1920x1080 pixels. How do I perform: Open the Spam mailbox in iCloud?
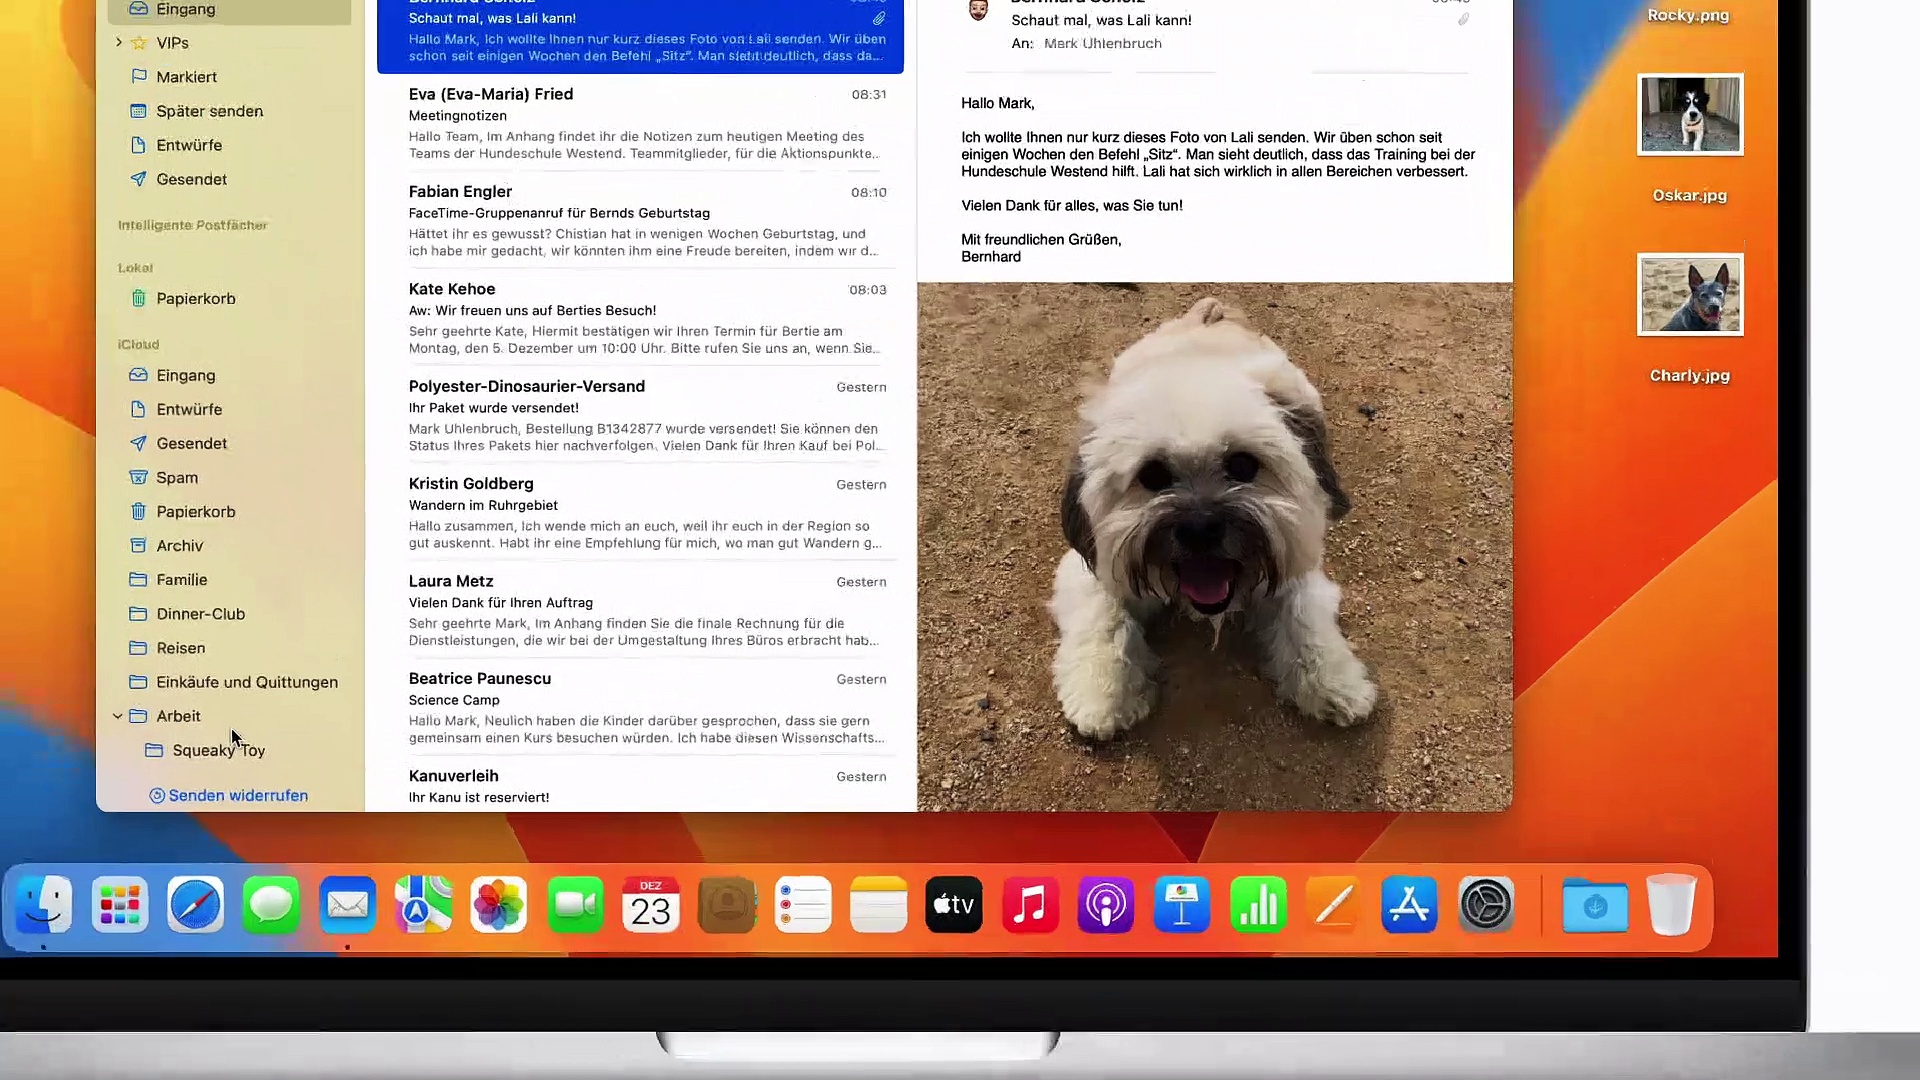[x=176, y=478]
